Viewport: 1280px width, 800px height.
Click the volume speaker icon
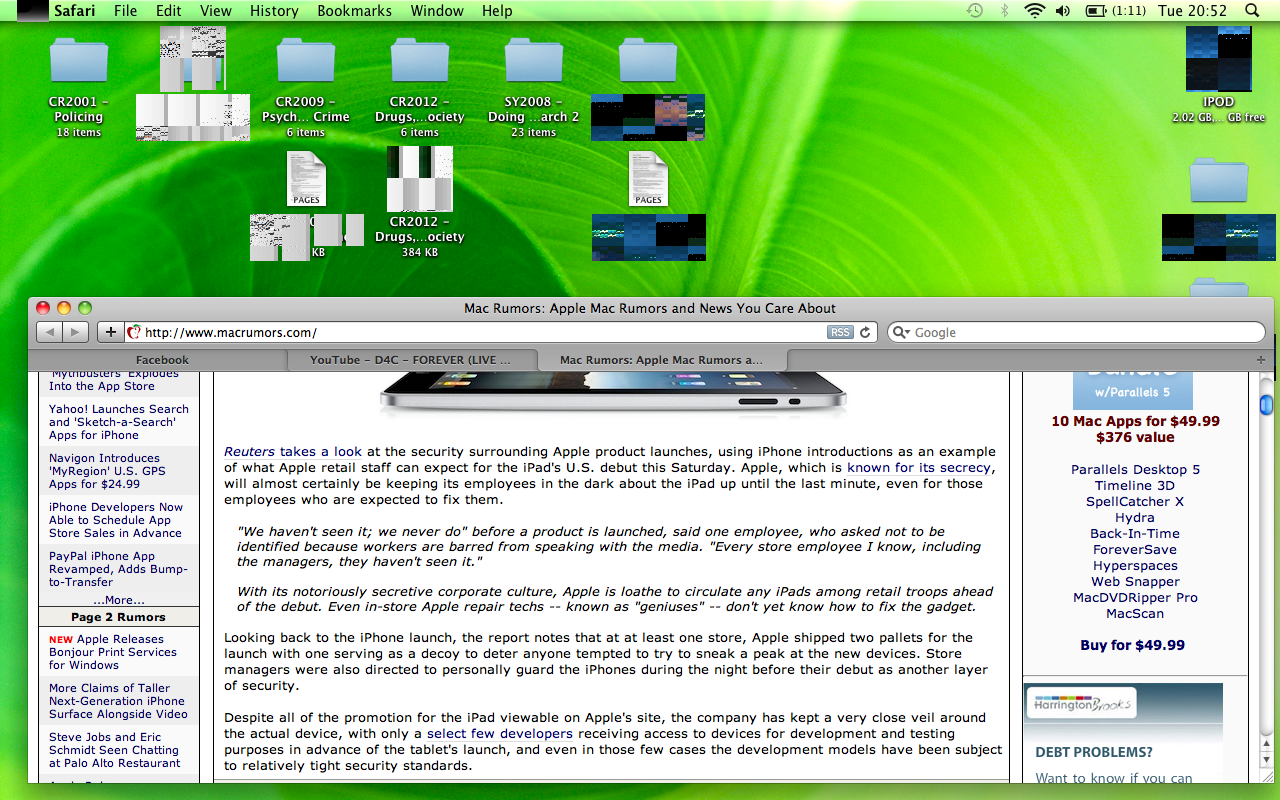click(1063, 11)
